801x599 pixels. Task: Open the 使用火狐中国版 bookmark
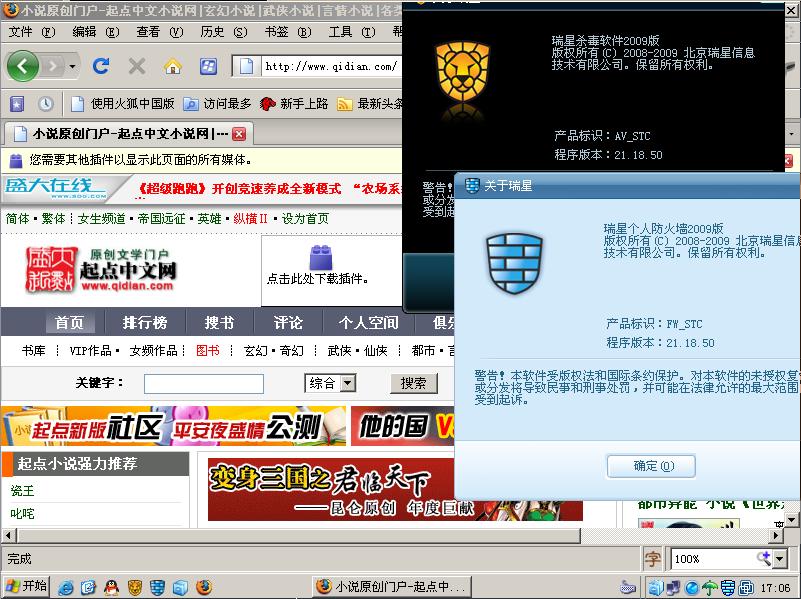123,104
